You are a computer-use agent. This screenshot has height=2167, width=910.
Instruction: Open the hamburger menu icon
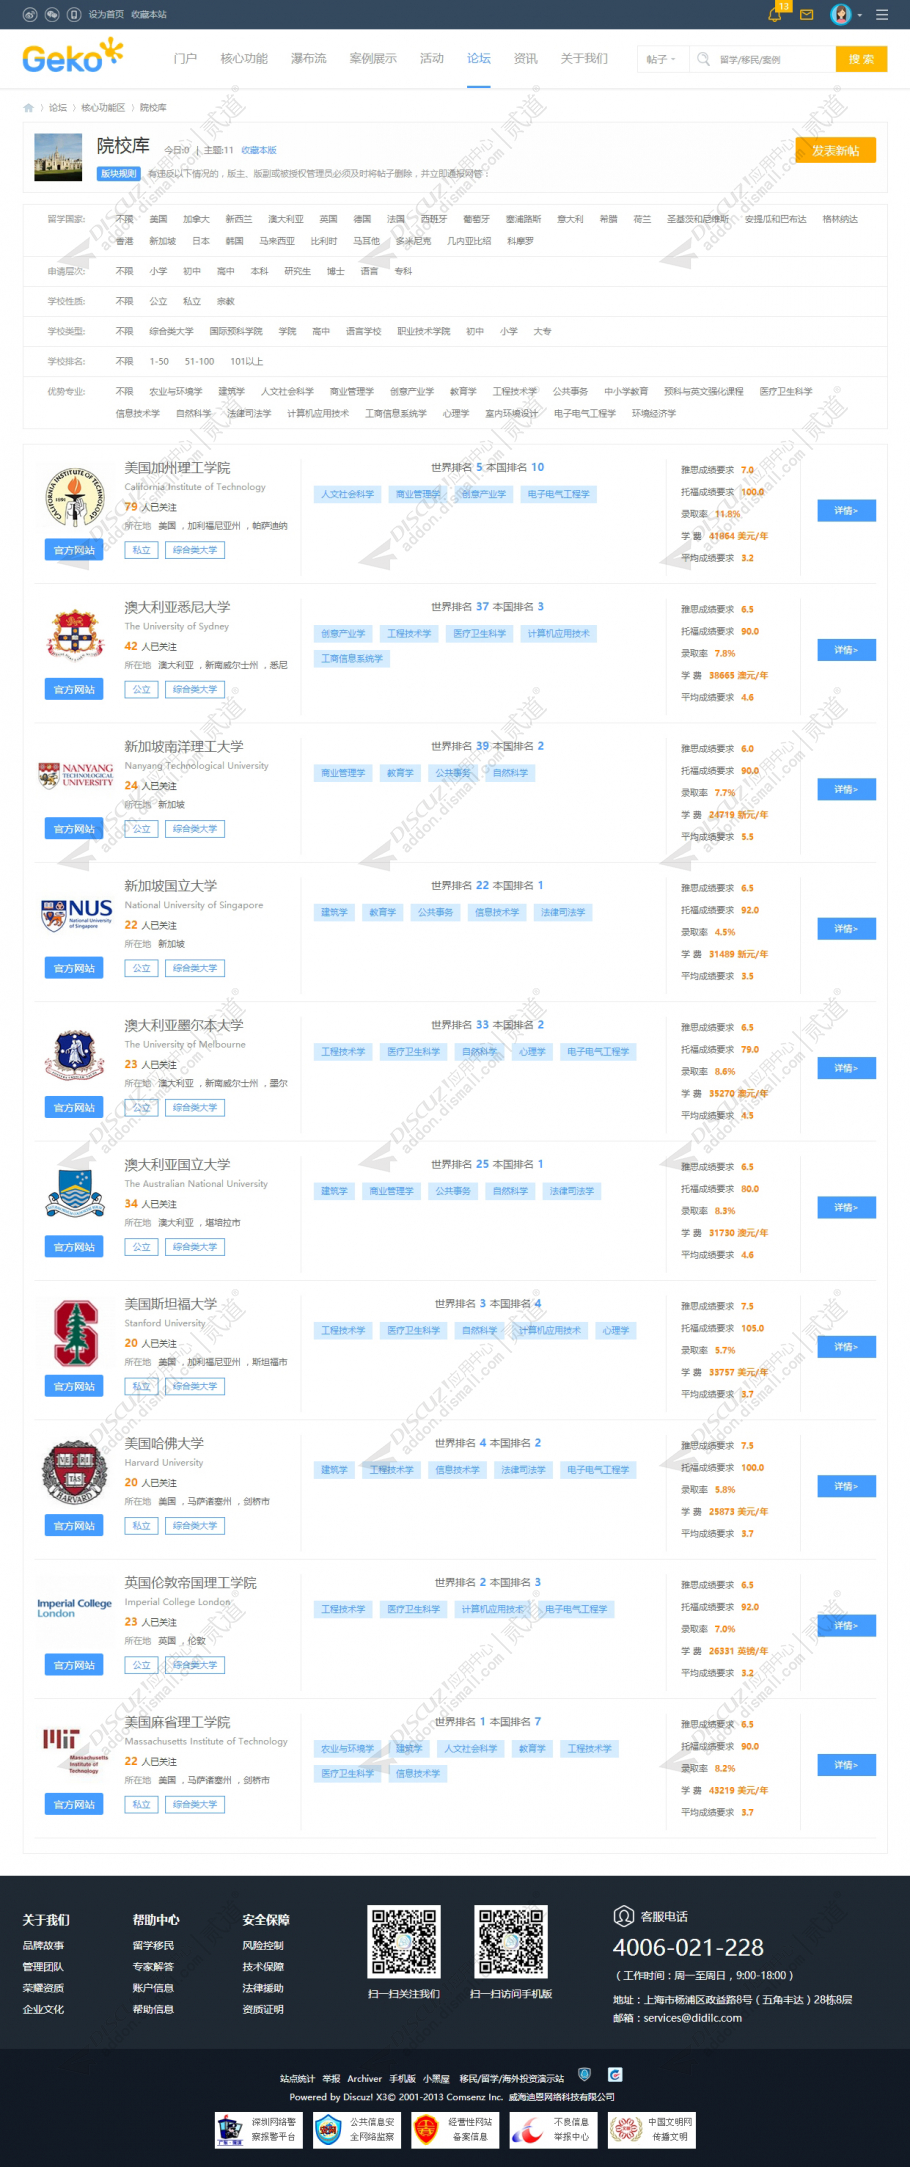pos(882,14)
